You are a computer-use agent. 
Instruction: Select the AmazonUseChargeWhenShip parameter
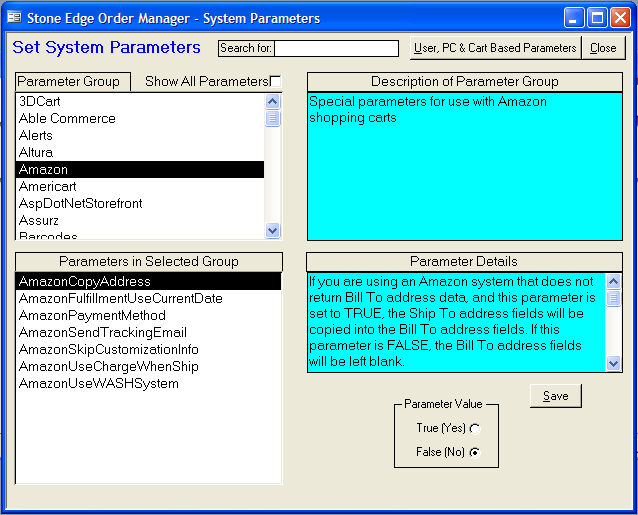click(149, 367)
